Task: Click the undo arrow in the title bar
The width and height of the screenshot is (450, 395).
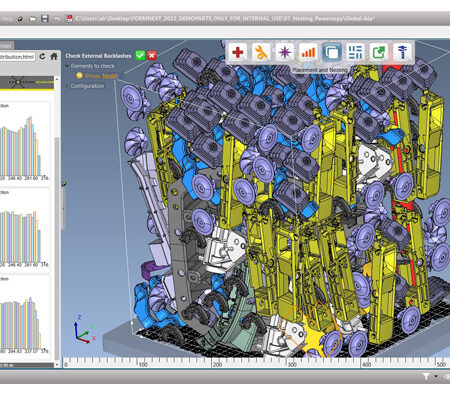Action: coord(57,19)
